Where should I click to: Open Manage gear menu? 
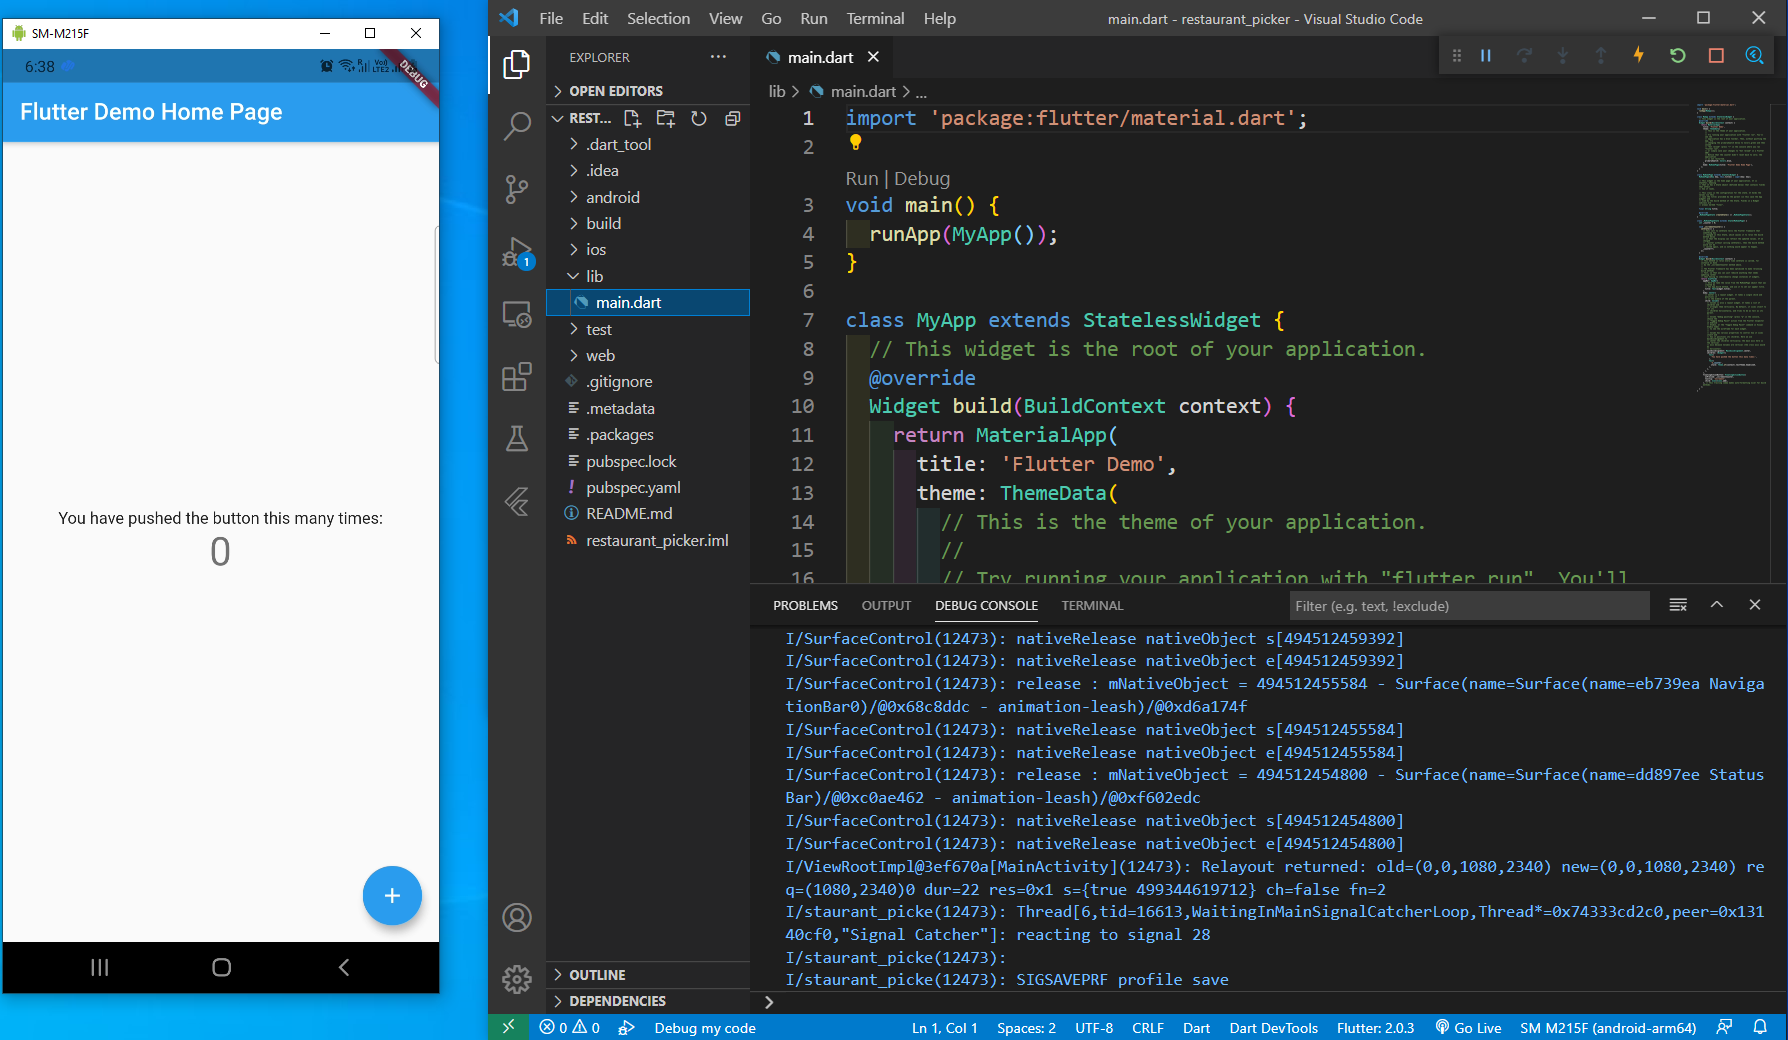coord(516,979)
